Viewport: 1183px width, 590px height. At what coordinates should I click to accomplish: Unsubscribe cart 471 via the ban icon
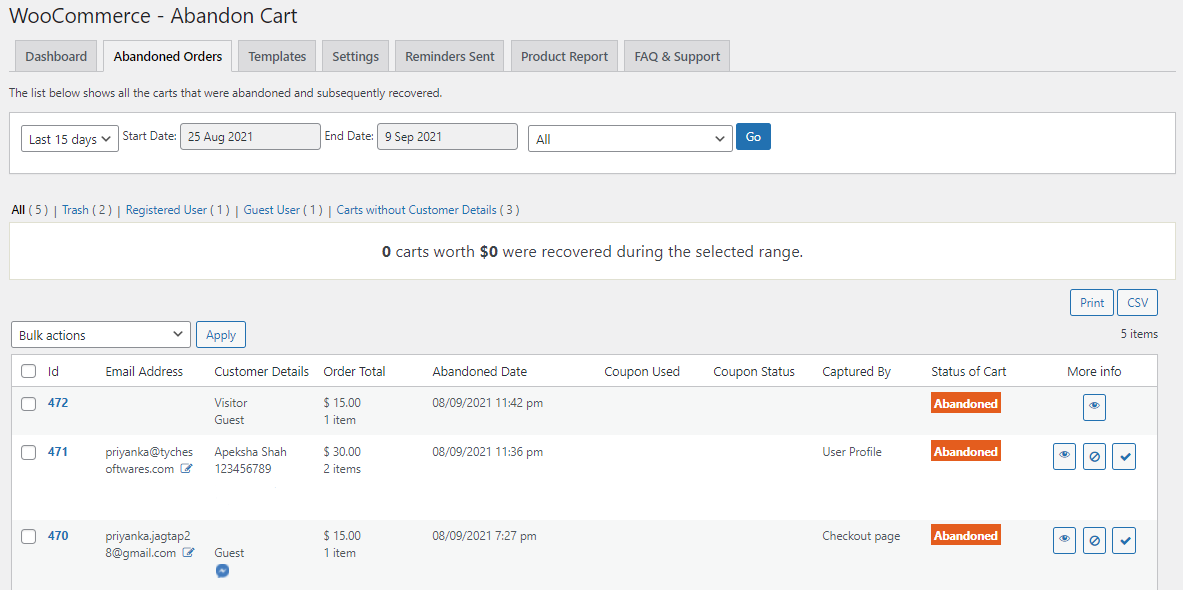pyautogui.click(x=1095, y=456)
